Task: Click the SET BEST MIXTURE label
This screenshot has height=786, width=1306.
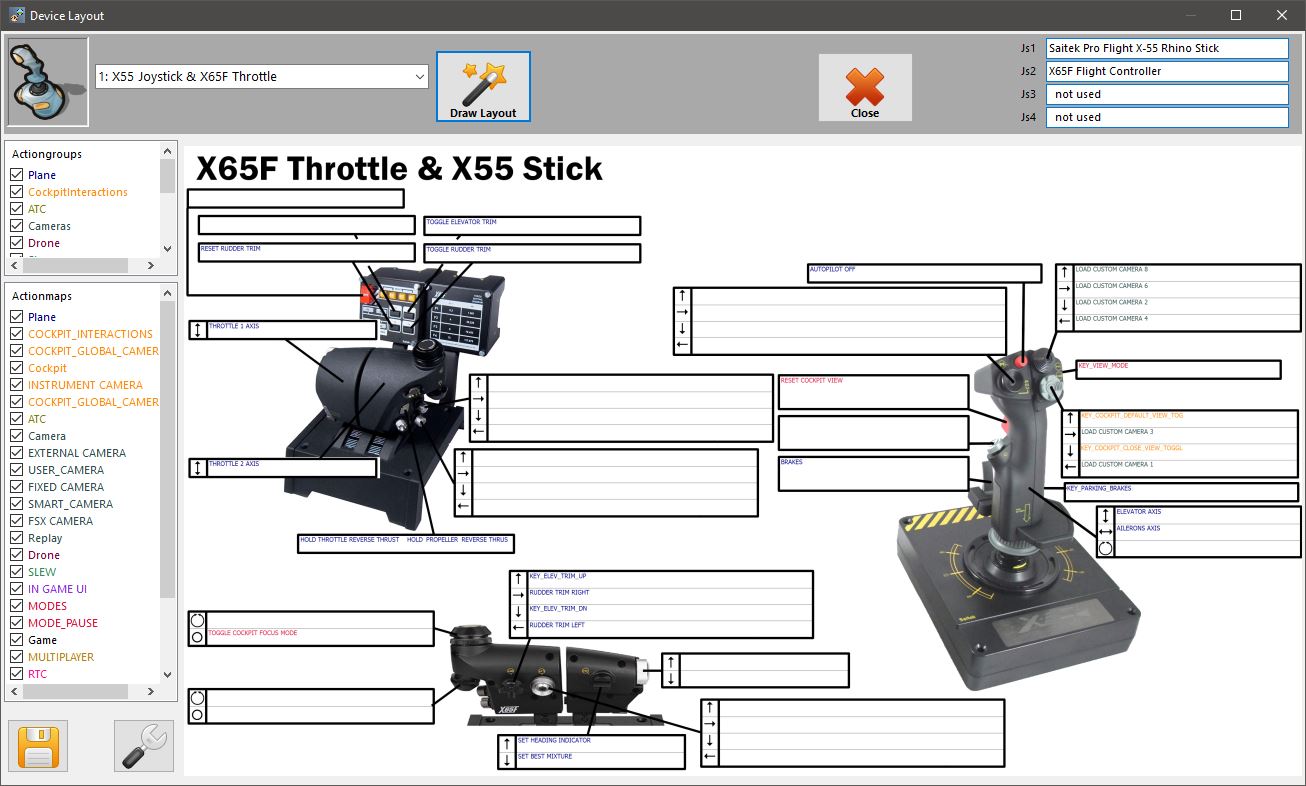Action: (x=545, y=757)
